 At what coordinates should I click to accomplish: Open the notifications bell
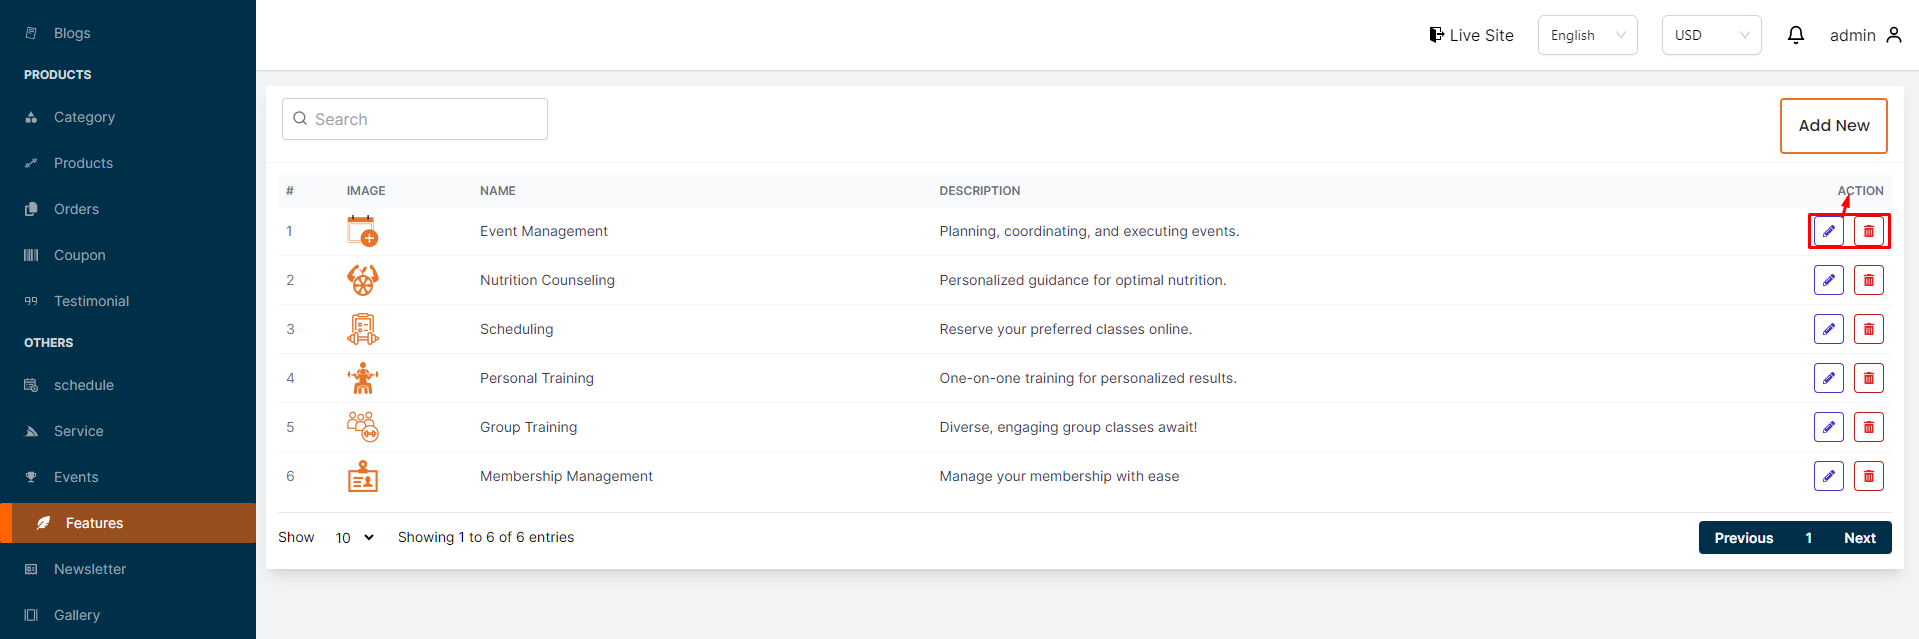1795,35
